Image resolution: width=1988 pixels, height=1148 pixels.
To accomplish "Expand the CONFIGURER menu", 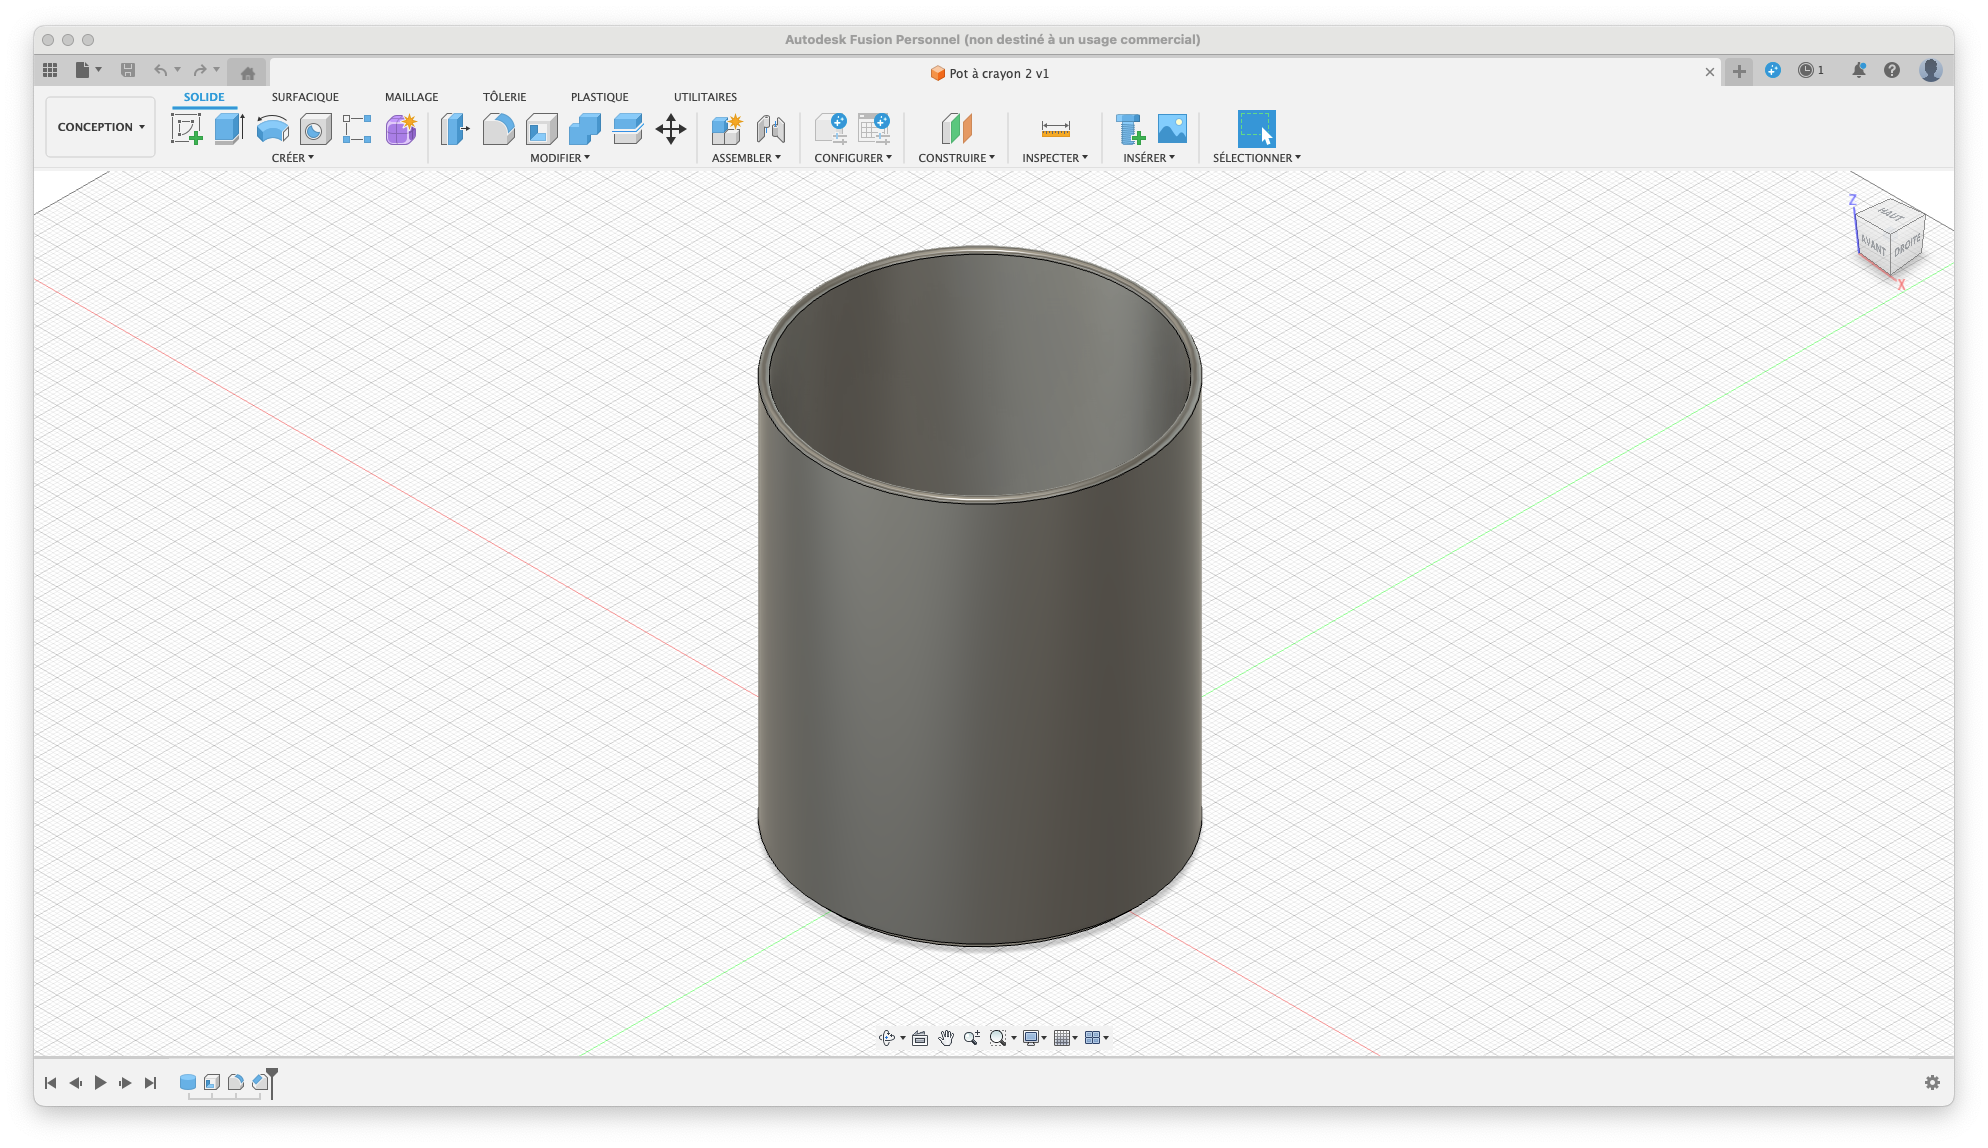I will tap(853, 158).
